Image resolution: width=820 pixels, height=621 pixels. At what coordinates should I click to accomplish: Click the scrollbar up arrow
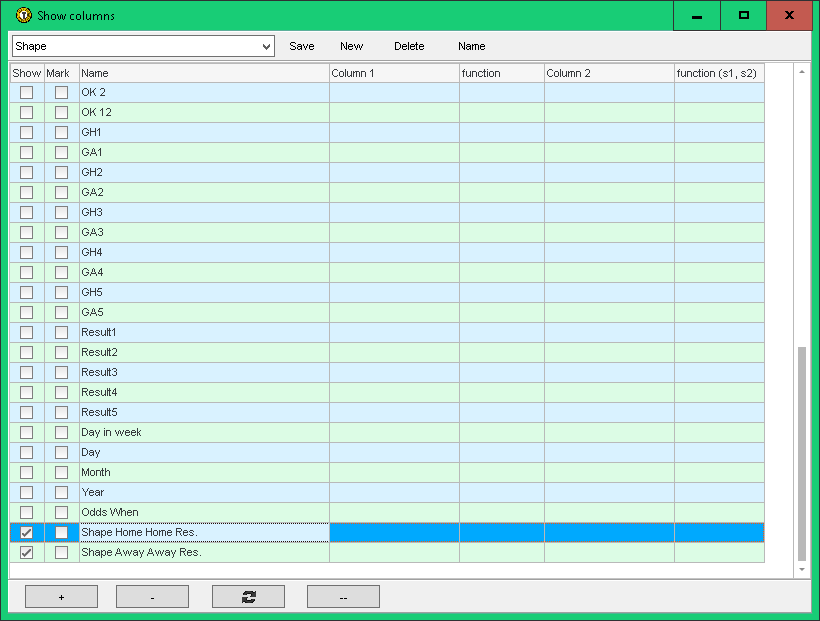802,72
